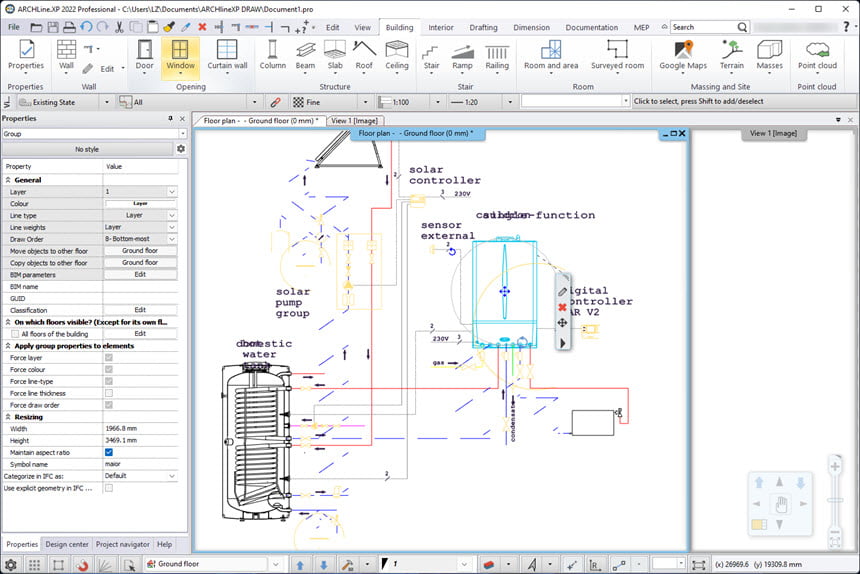This screenshot has width=860, height=574.
Task: Toggle Force line thickness checkbox
Action: [109, 393]
